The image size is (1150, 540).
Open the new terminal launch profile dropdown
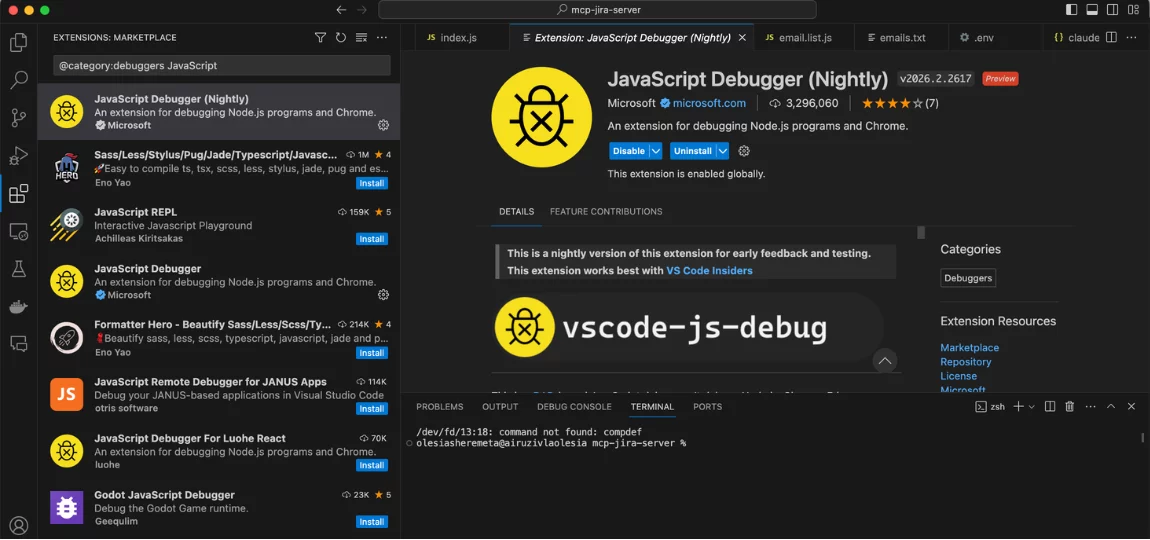point(1031,406)
